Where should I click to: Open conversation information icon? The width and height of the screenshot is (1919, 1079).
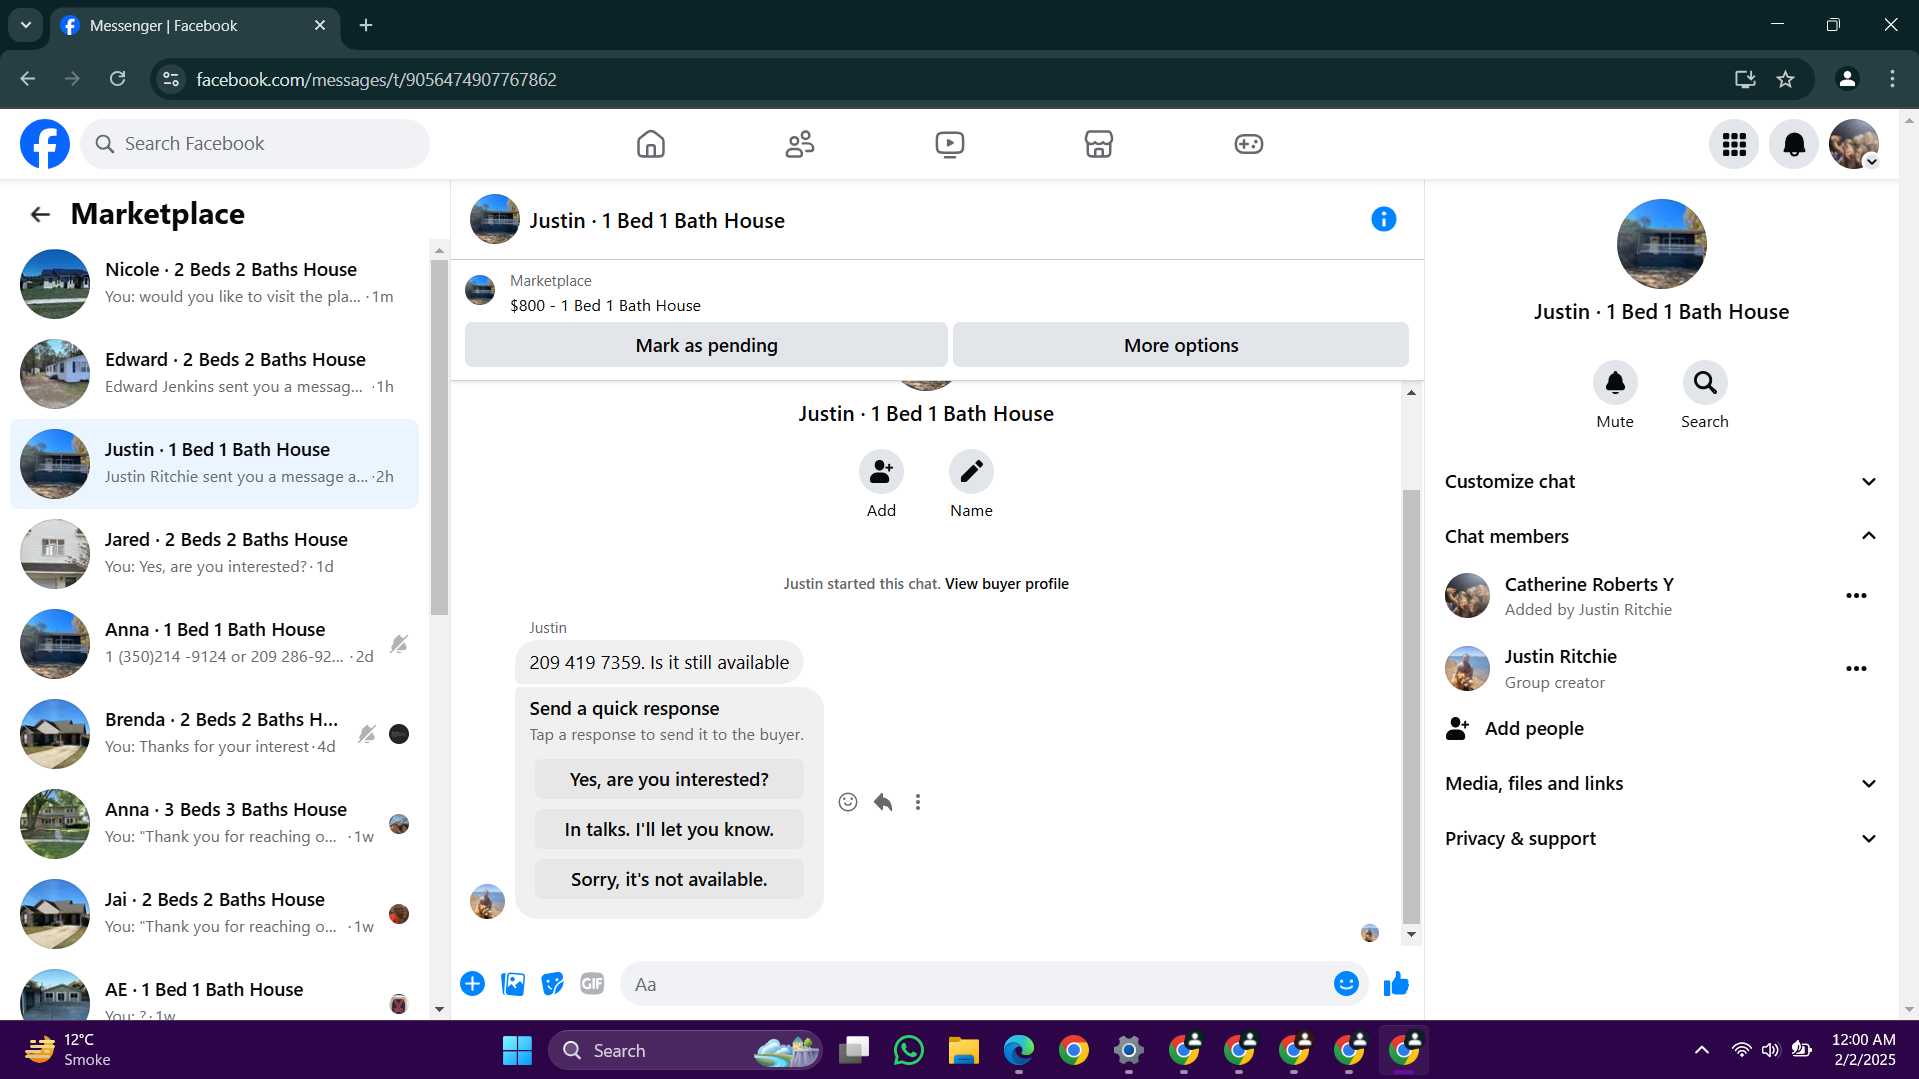click(1383, 219)
